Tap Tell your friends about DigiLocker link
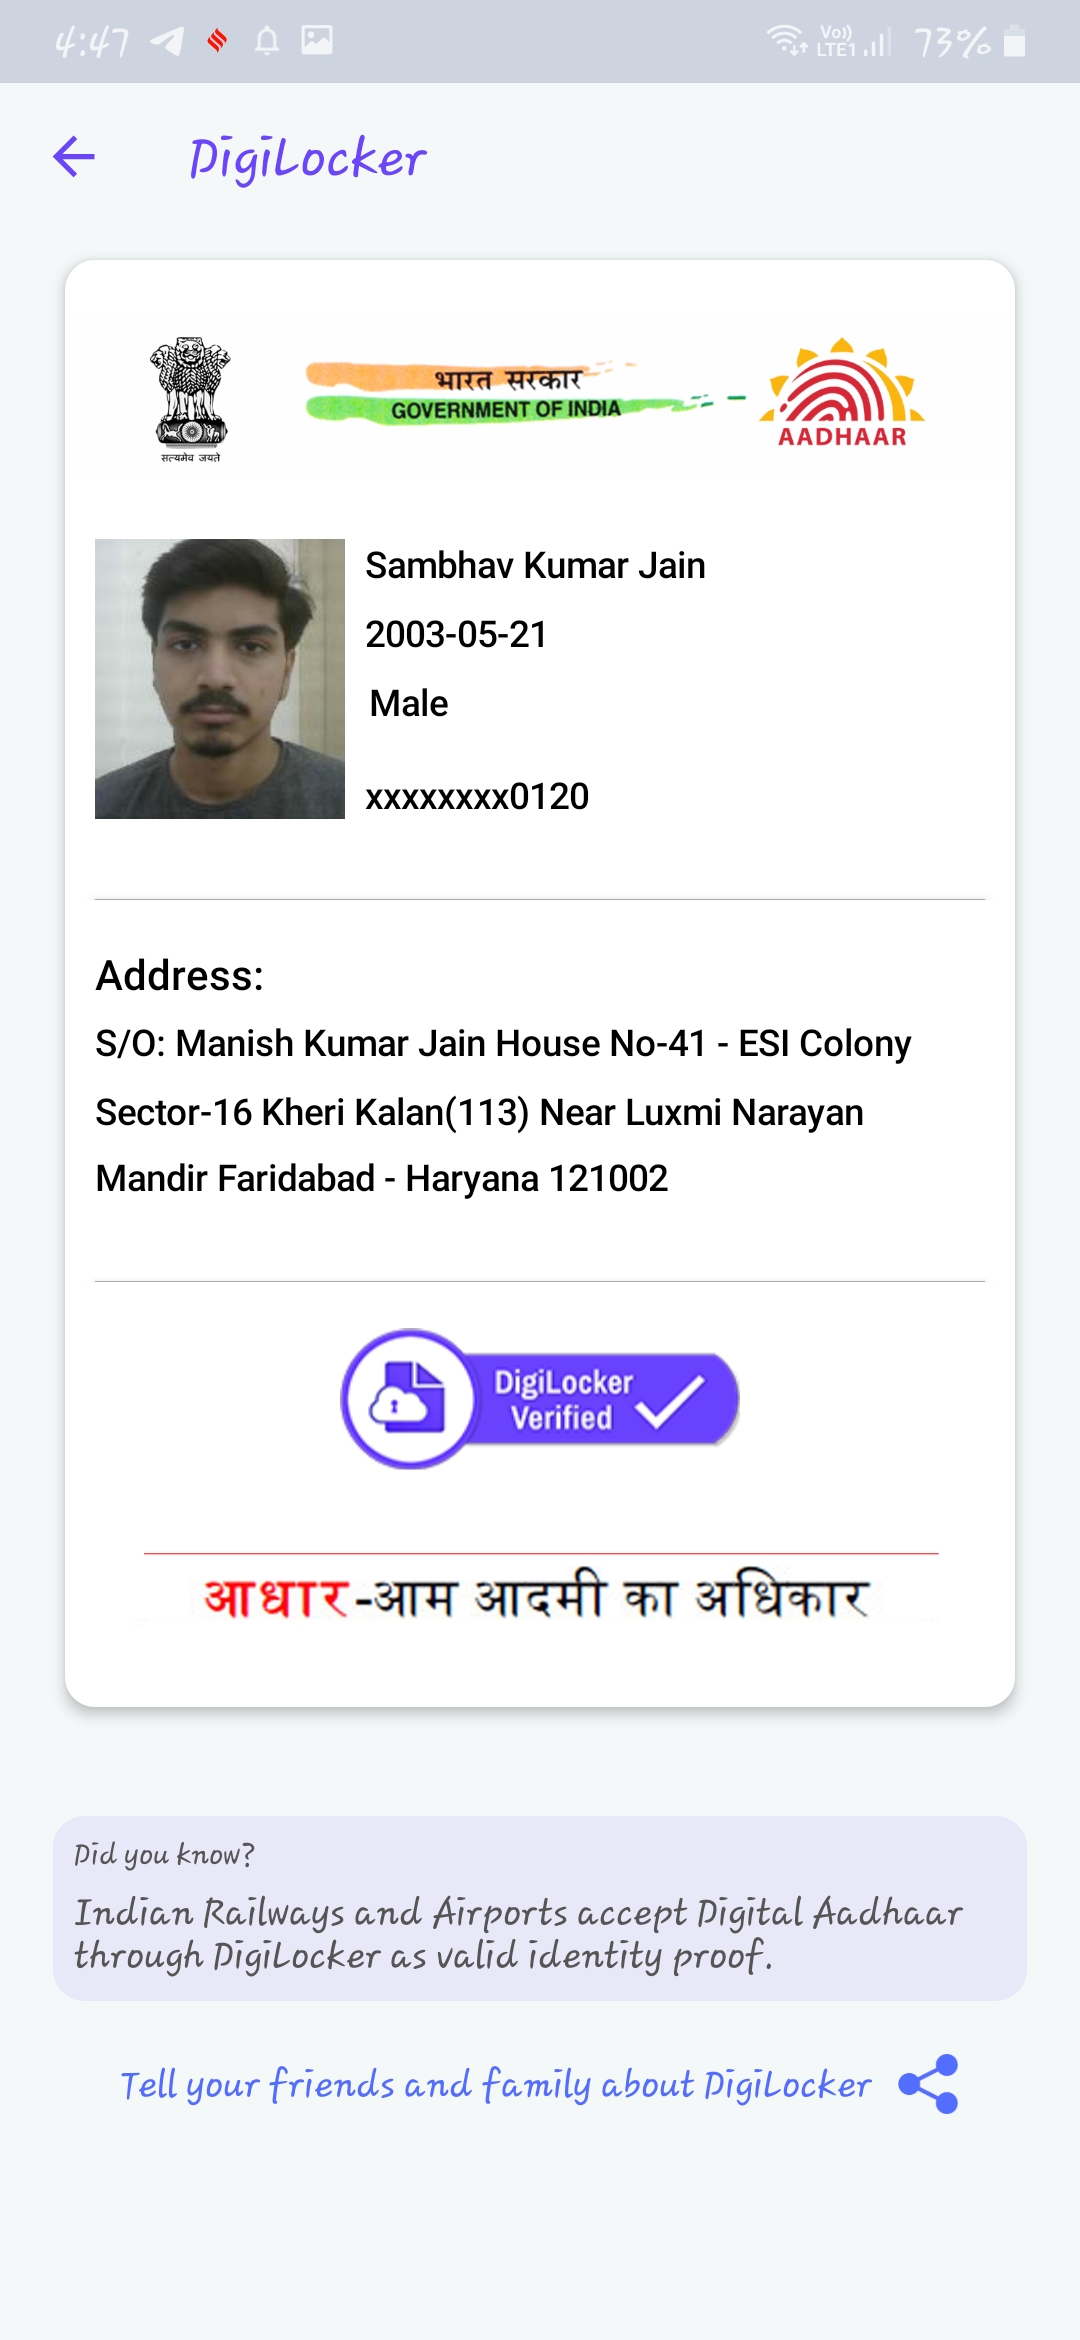The height and width of the screenshot is (2340, 1080). (x=496, y=2085)
